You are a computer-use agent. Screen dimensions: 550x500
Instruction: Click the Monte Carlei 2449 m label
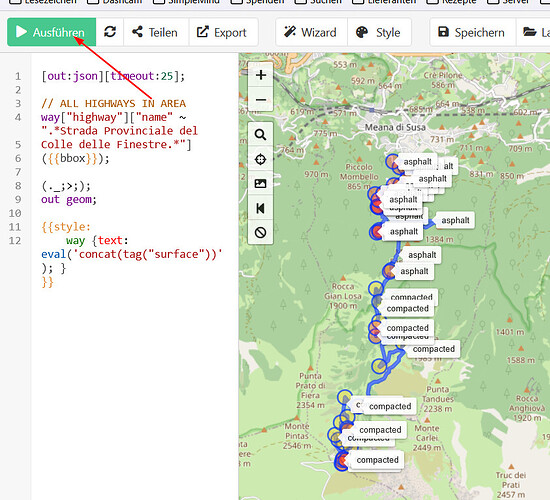pos(426,438)
